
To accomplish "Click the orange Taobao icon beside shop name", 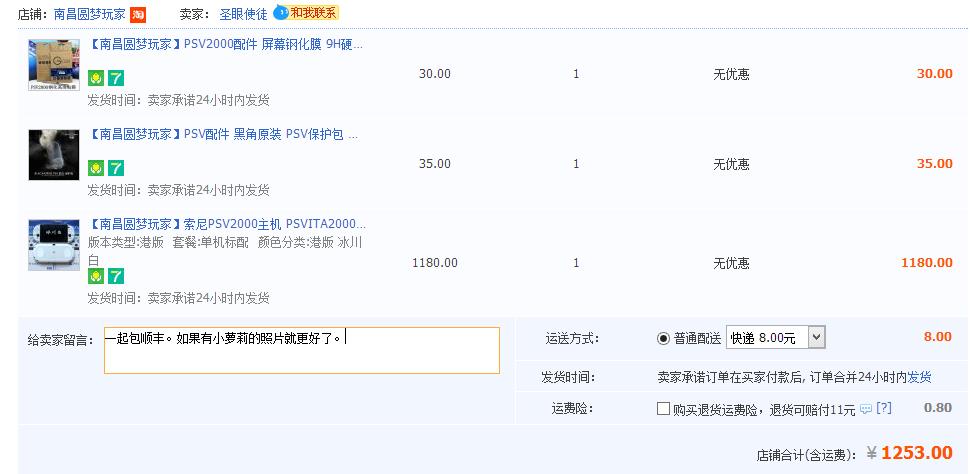I will [138, 14].
